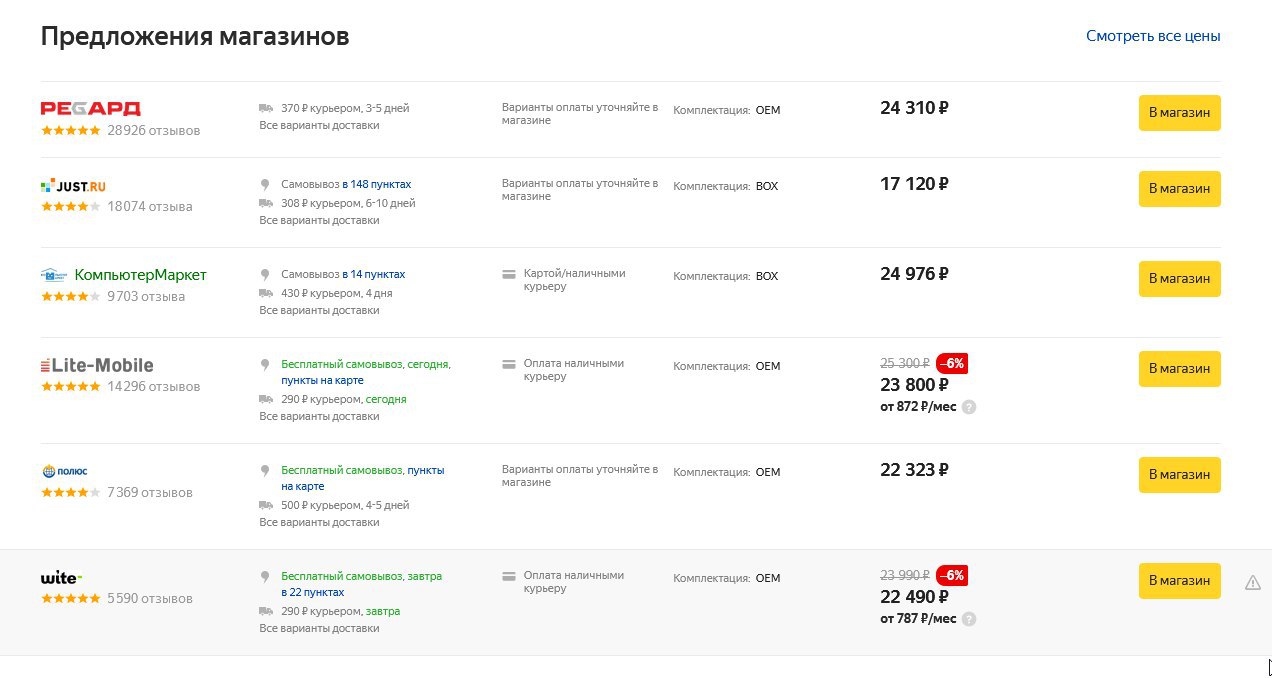Open the JUST.RU store logo
Screen dimensions: 1272x678
pyautogui.click(x=73, y=186)
